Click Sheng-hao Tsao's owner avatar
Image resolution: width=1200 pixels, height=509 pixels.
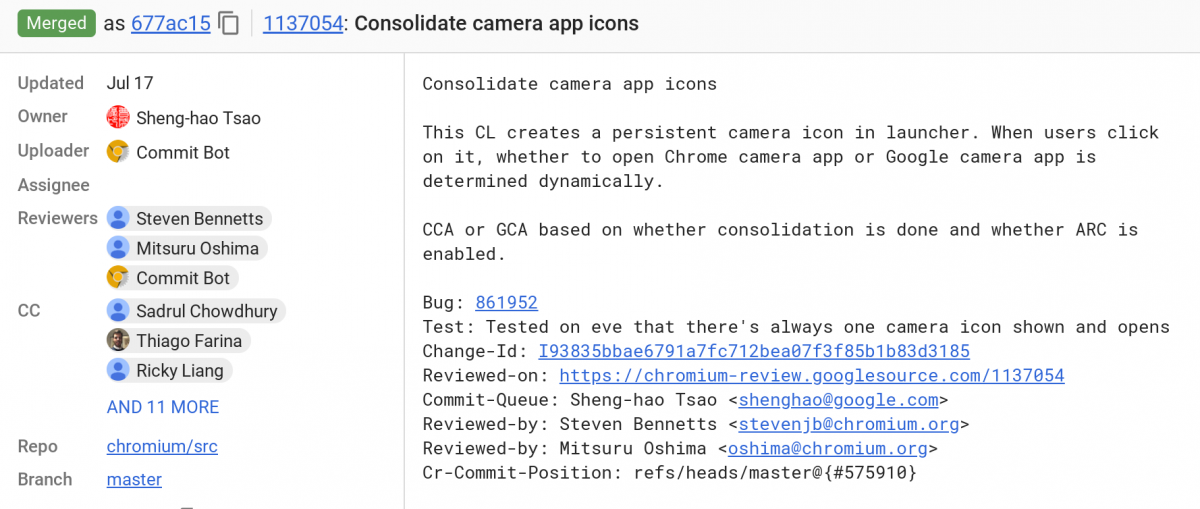[x=118, y=118]
